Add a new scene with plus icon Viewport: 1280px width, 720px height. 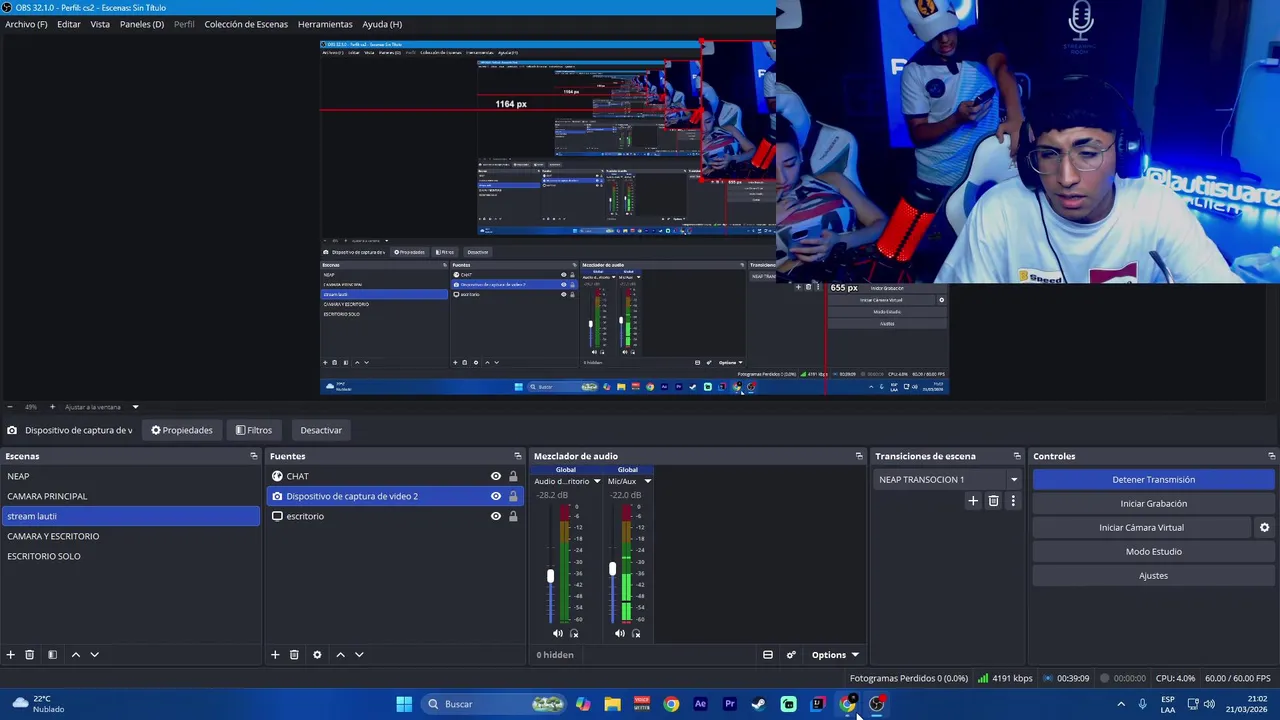pos(10,655)
